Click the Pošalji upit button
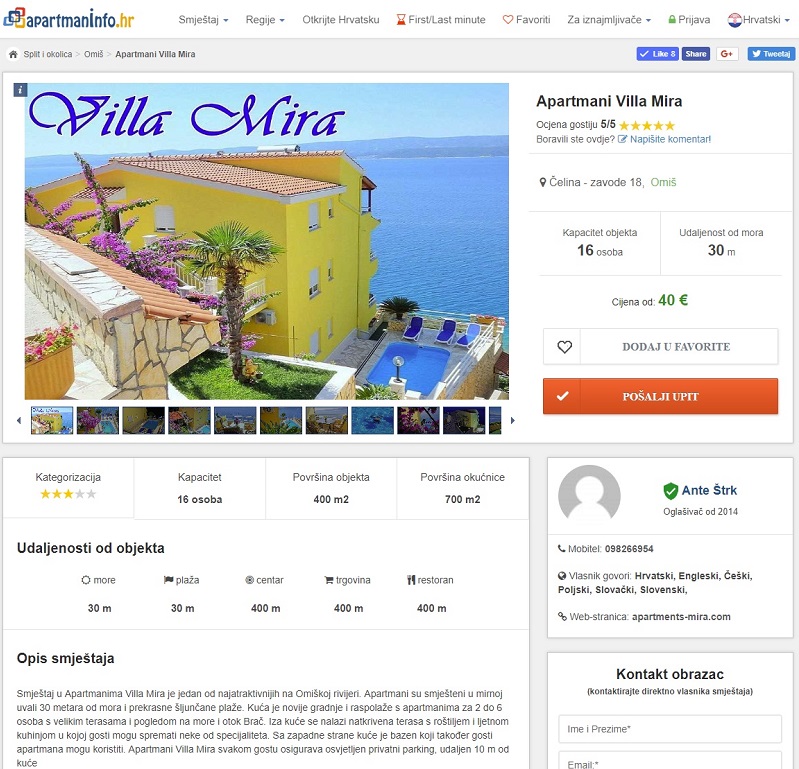The image size is (799, 769). click(660, 396)
